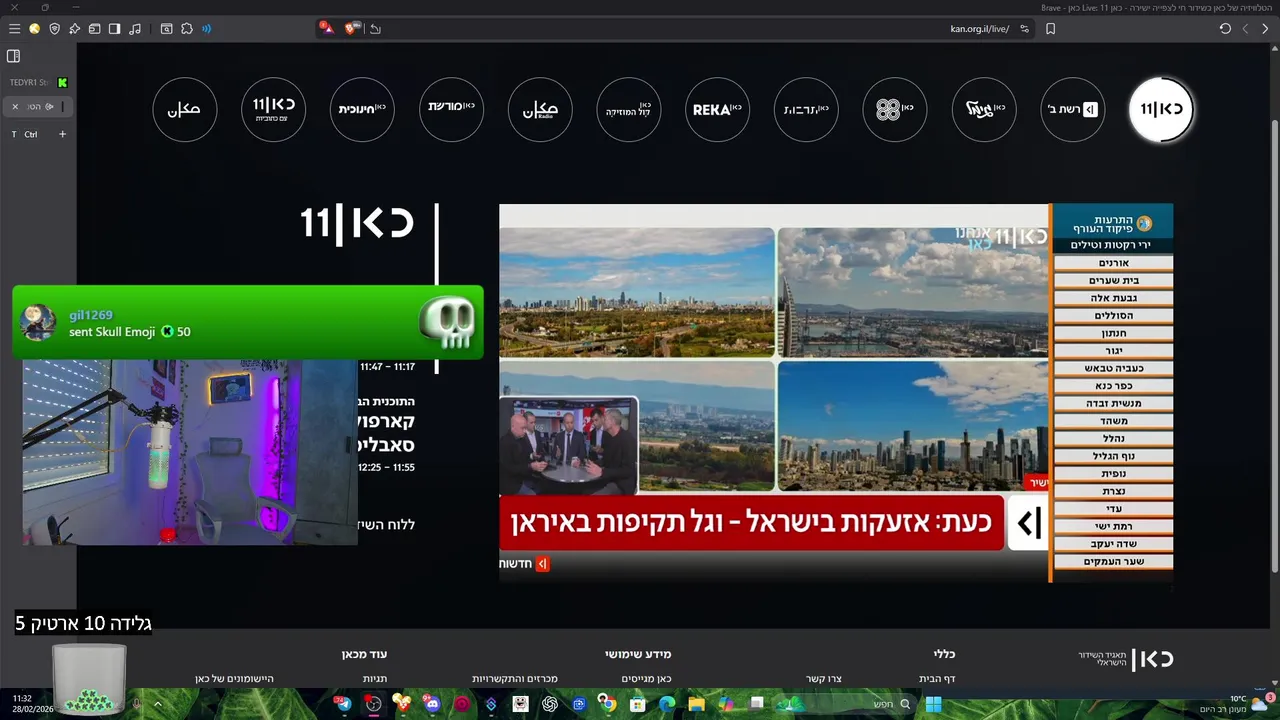Open the 'תגיות' footer link
The width and height of the screenshot is (1280, 720).
click(375, 679)
